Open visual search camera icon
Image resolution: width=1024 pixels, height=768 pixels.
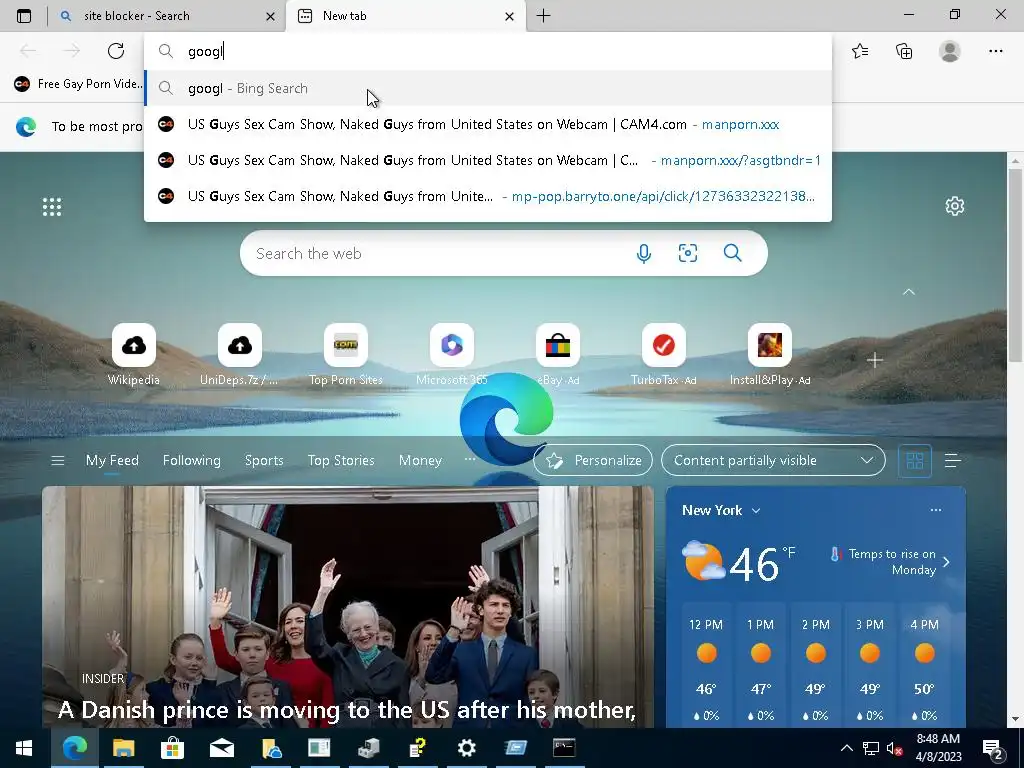[688, 253]
